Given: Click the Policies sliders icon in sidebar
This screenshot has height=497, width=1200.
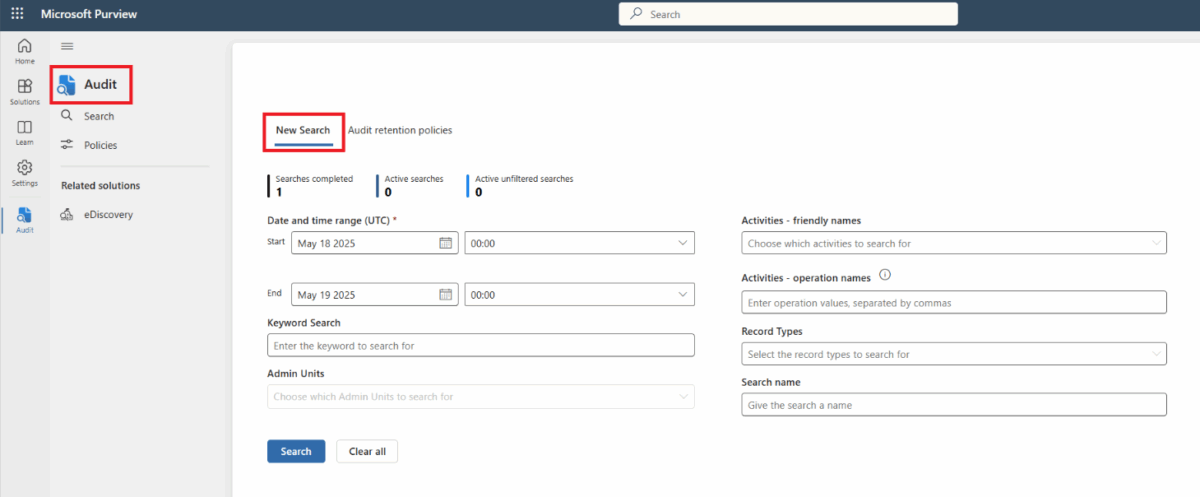Looking at the screenshot, I should [x=67, y=145].
